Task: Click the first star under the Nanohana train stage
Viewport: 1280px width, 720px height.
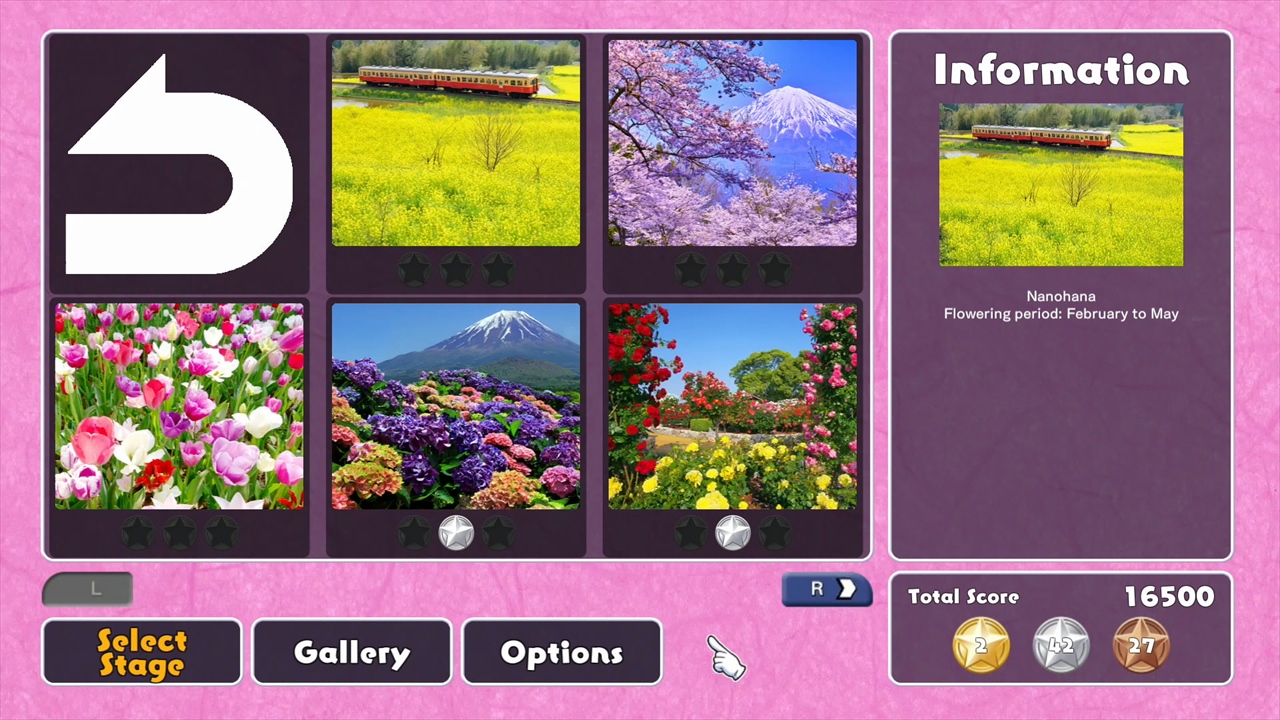Action: 413,268
